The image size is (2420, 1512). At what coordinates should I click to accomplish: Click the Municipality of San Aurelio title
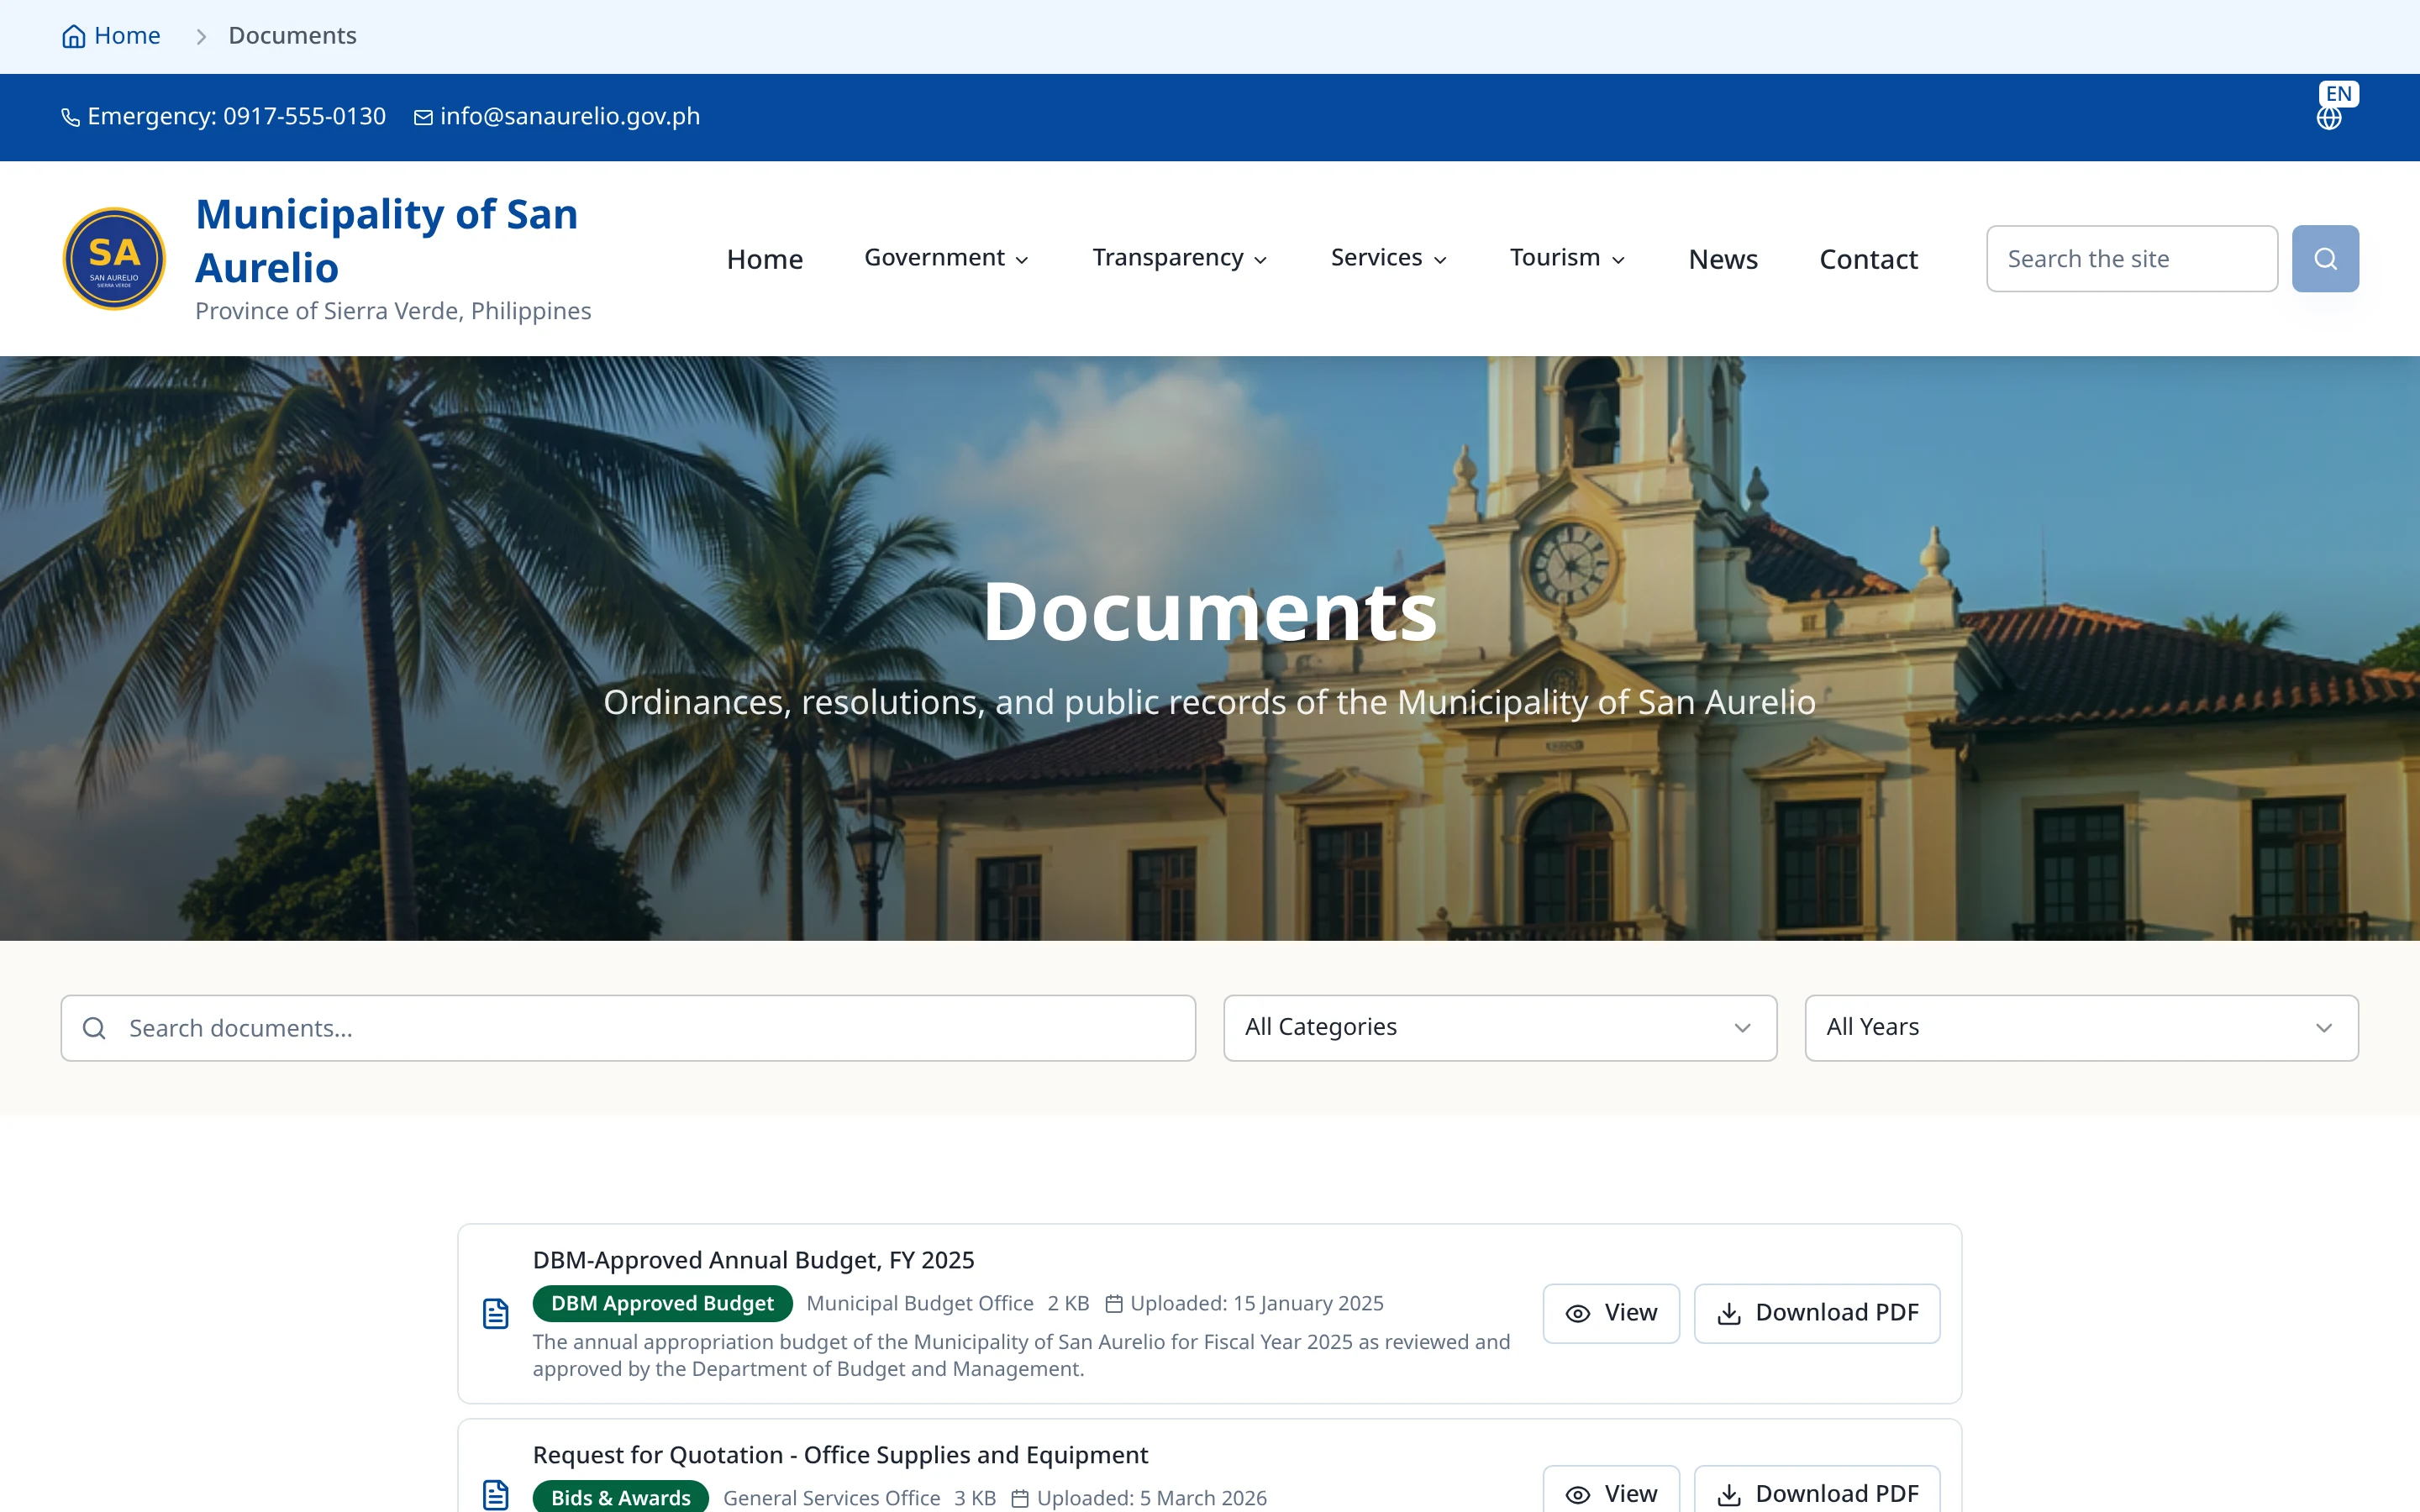[x=386, y=241]
